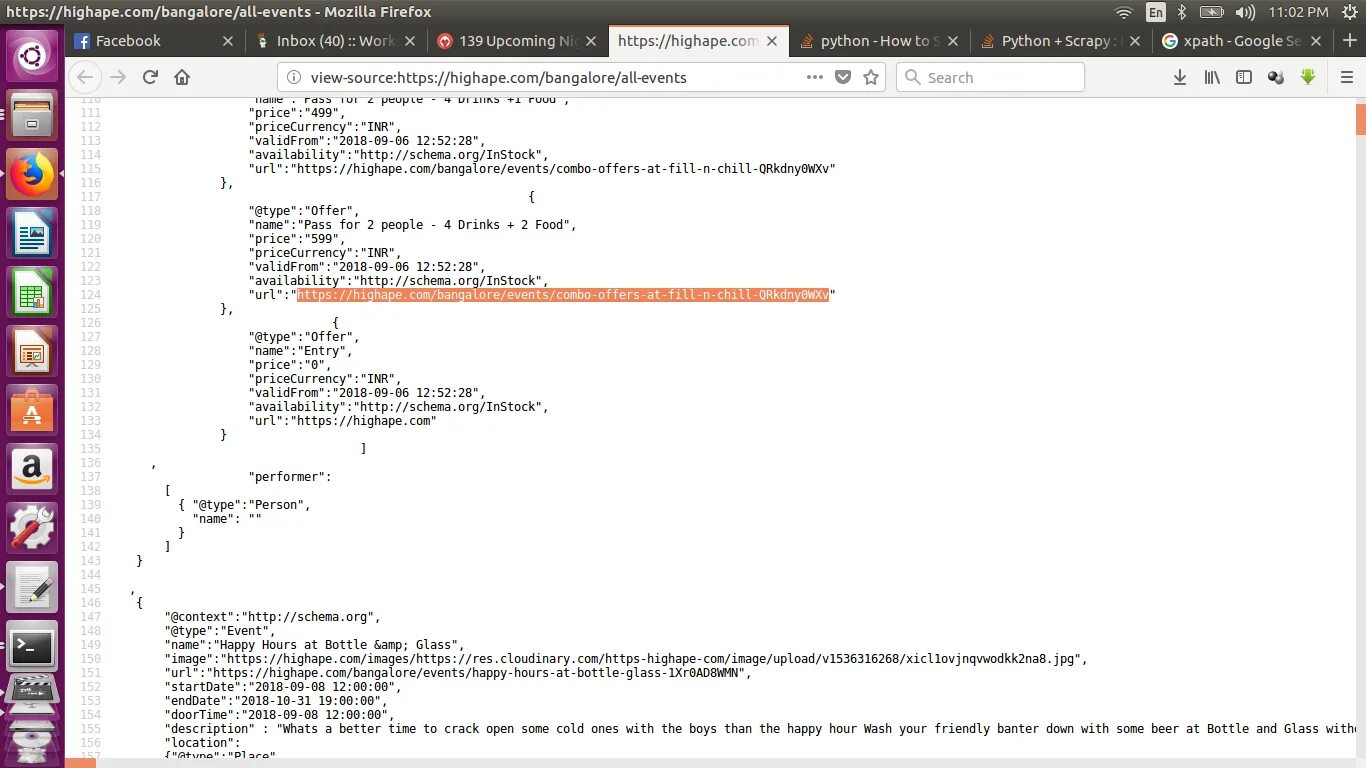Click the Search input box

990,77
